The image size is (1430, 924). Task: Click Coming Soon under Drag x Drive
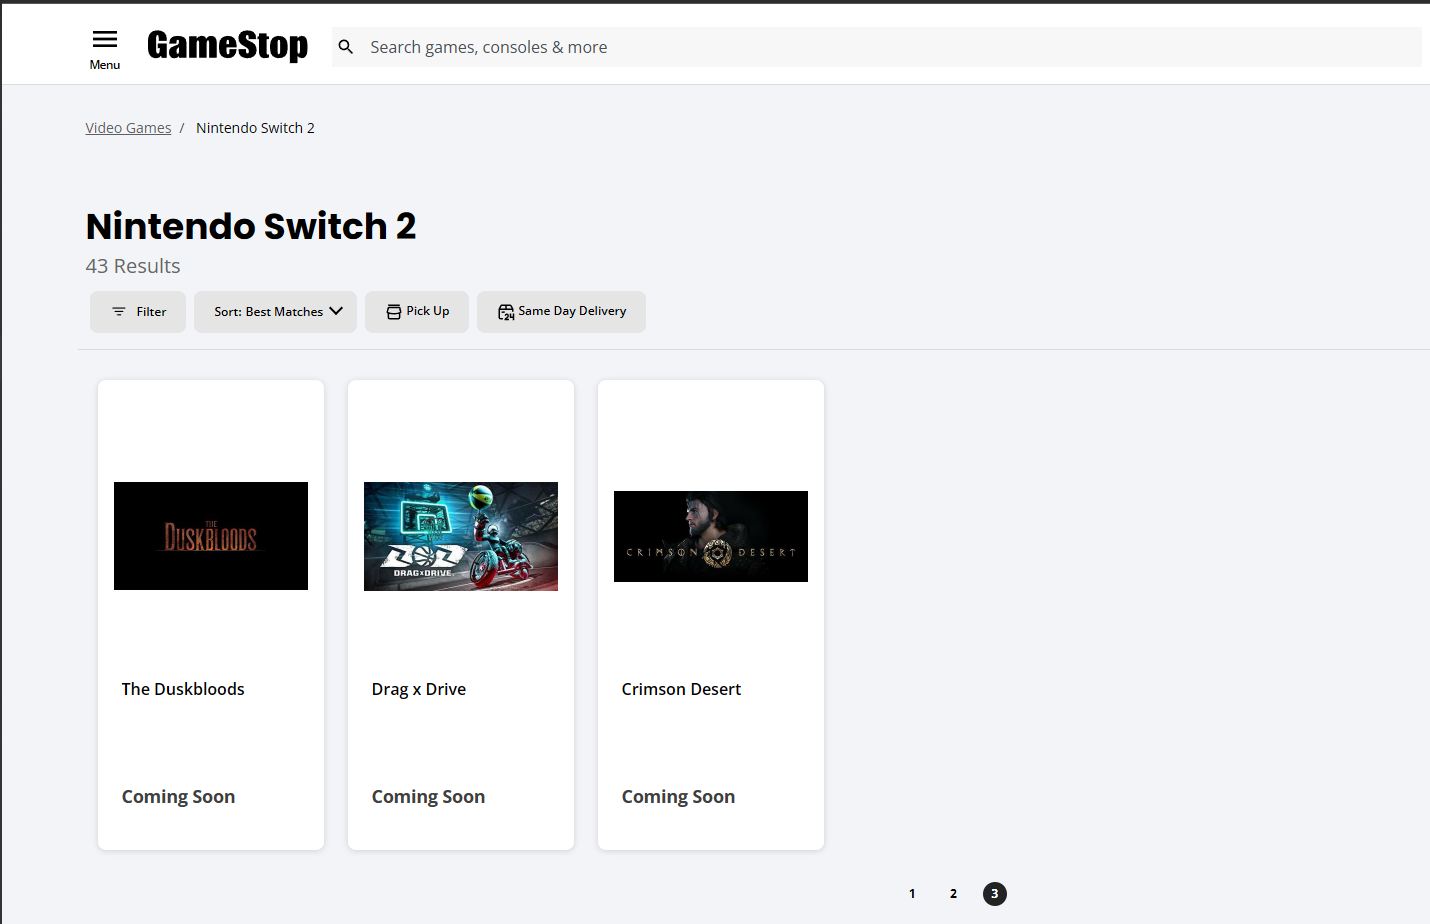tap(429, 797)
